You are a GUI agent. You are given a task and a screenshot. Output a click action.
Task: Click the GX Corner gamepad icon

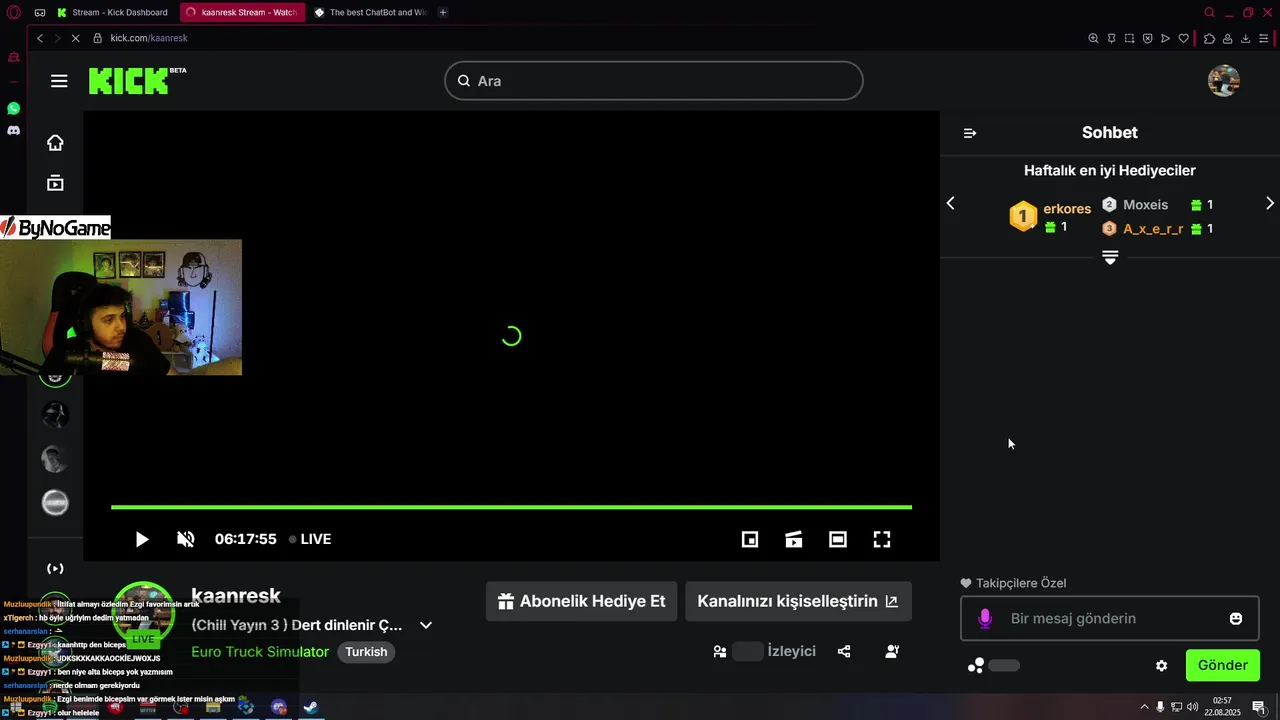pos(39,12)
